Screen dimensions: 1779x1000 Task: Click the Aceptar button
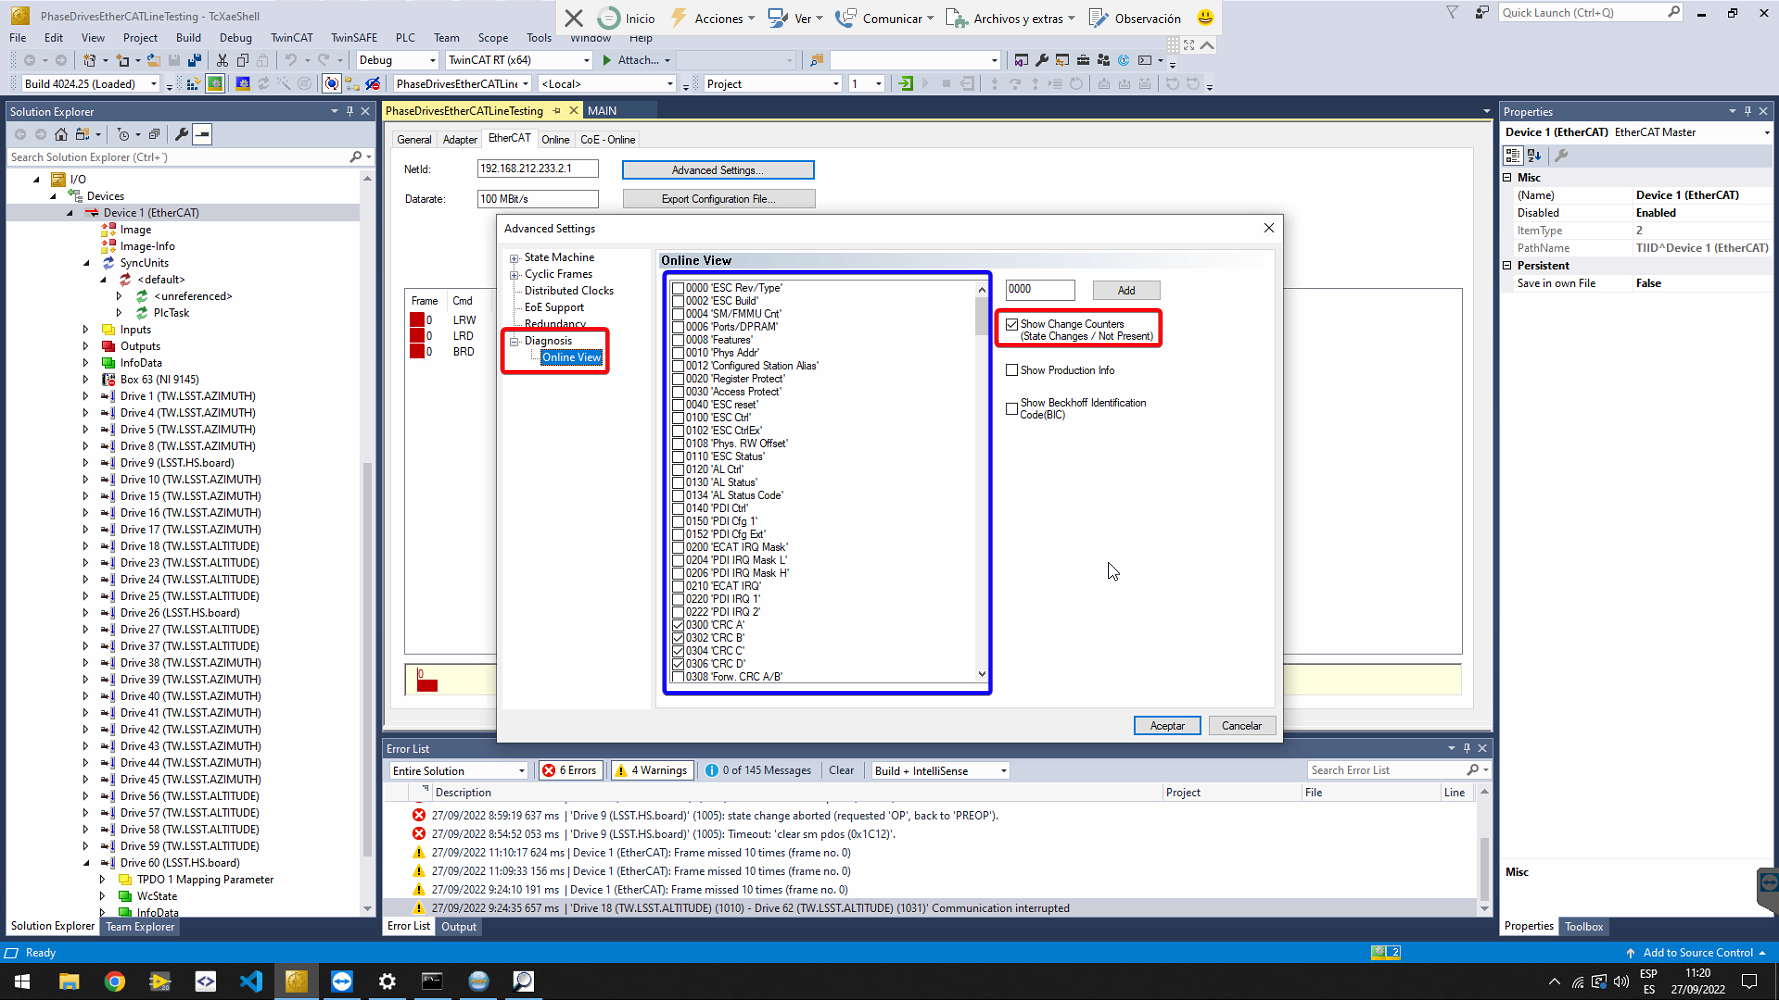point(1167,726)
